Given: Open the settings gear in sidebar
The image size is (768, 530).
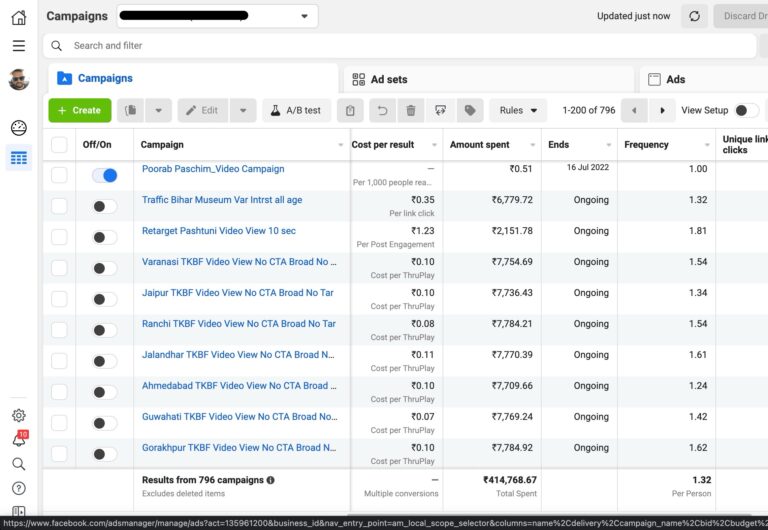Looking at the screenshot, I should tap(18, 415).
